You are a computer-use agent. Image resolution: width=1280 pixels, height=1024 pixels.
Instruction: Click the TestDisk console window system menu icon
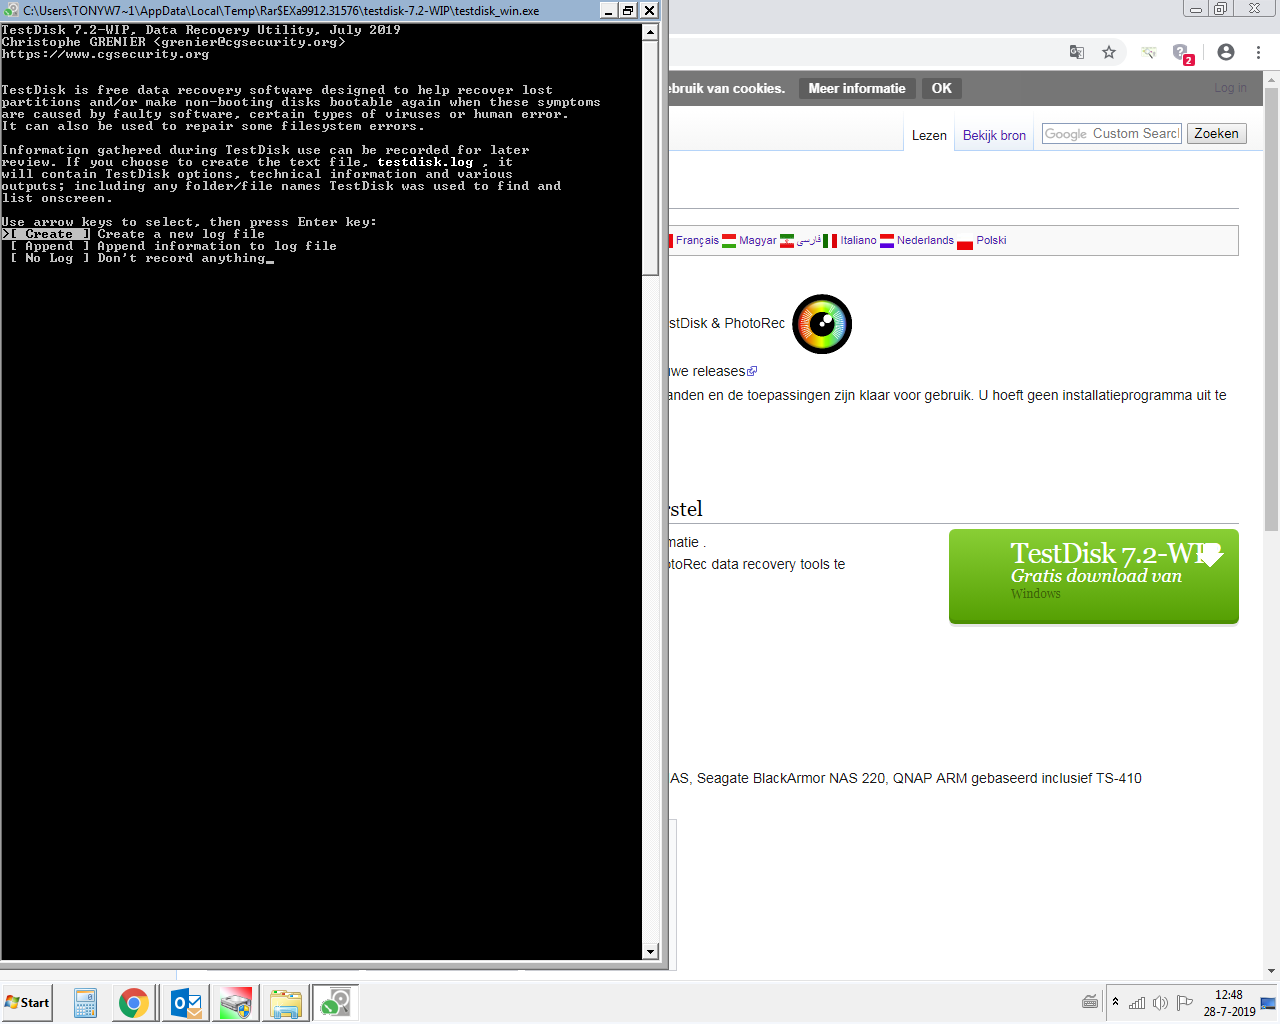(x=11, y=11)
